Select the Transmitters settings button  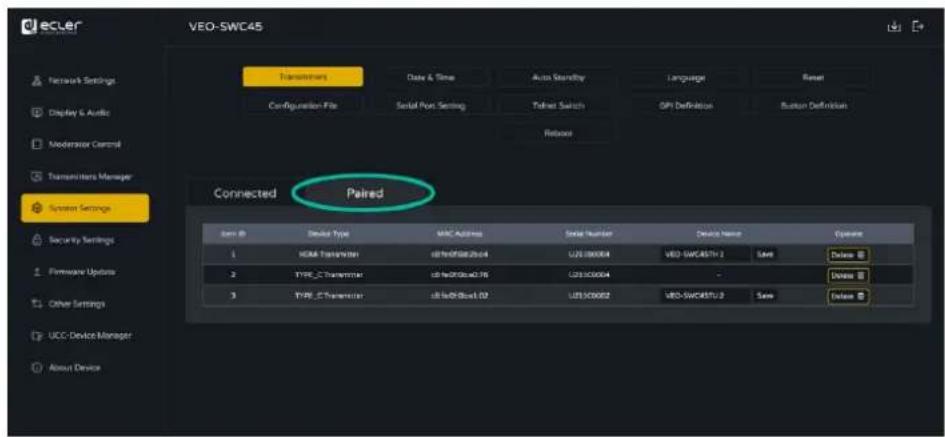pos(303,77)
